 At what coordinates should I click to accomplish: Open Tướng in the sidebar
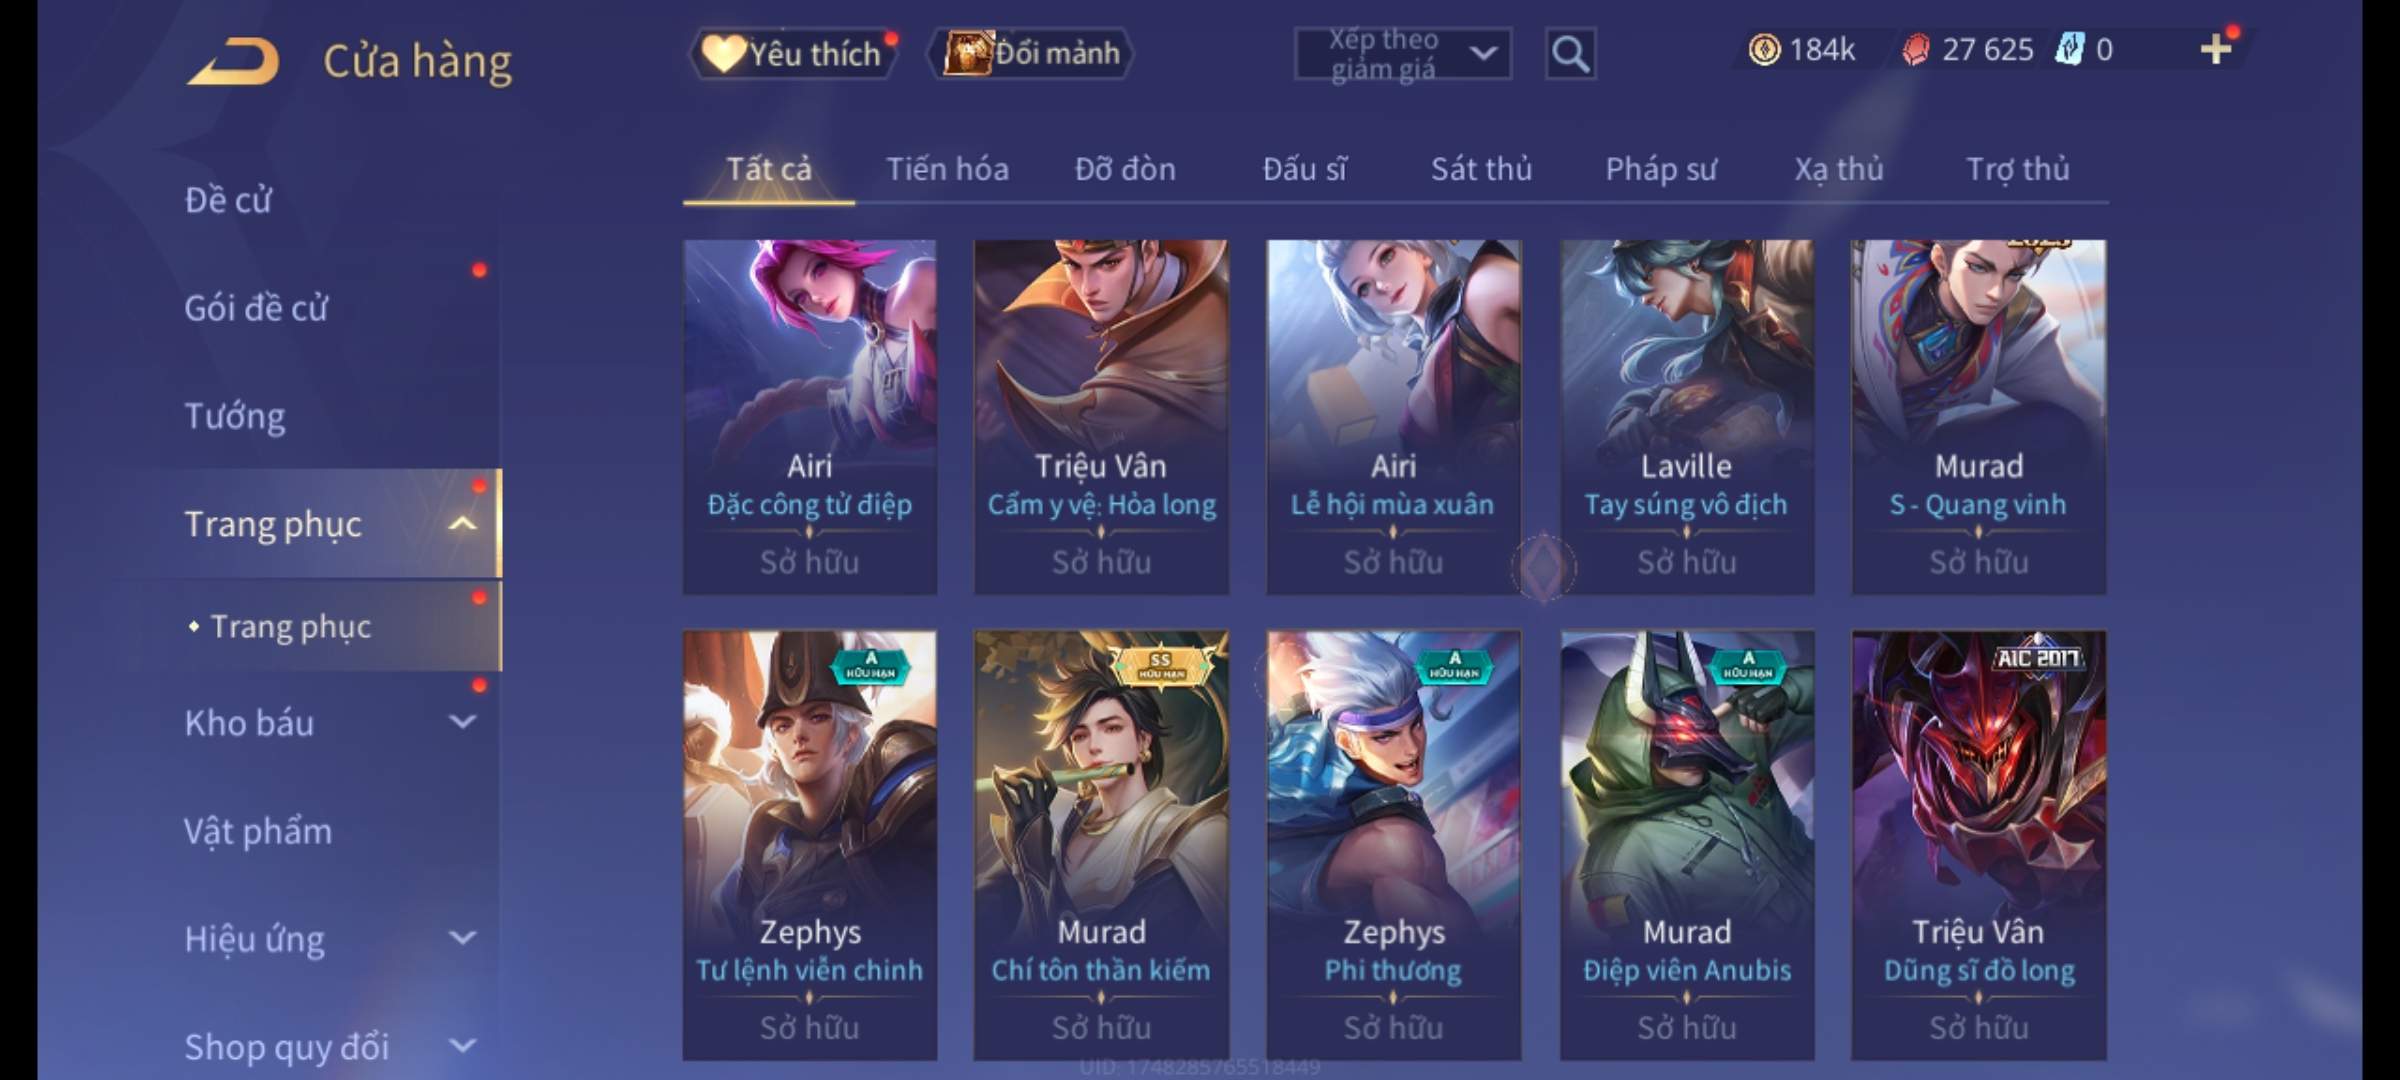tap(235, 415)
